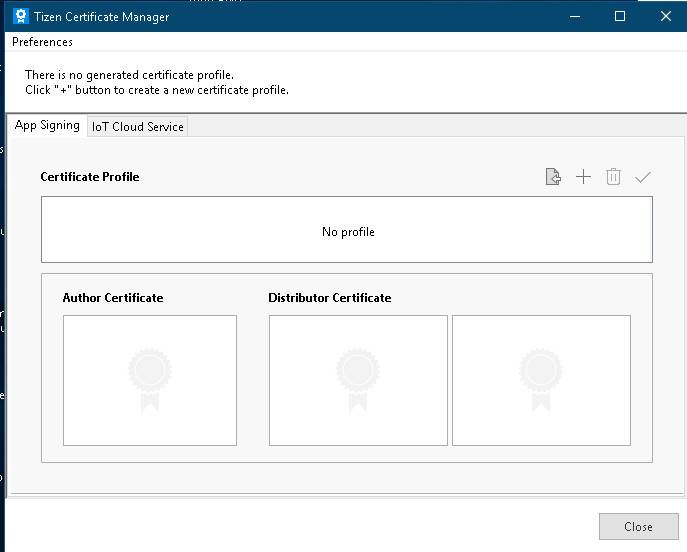
Task: Switch to the IoT Cloud Service tab
Action: pos(138,127)
